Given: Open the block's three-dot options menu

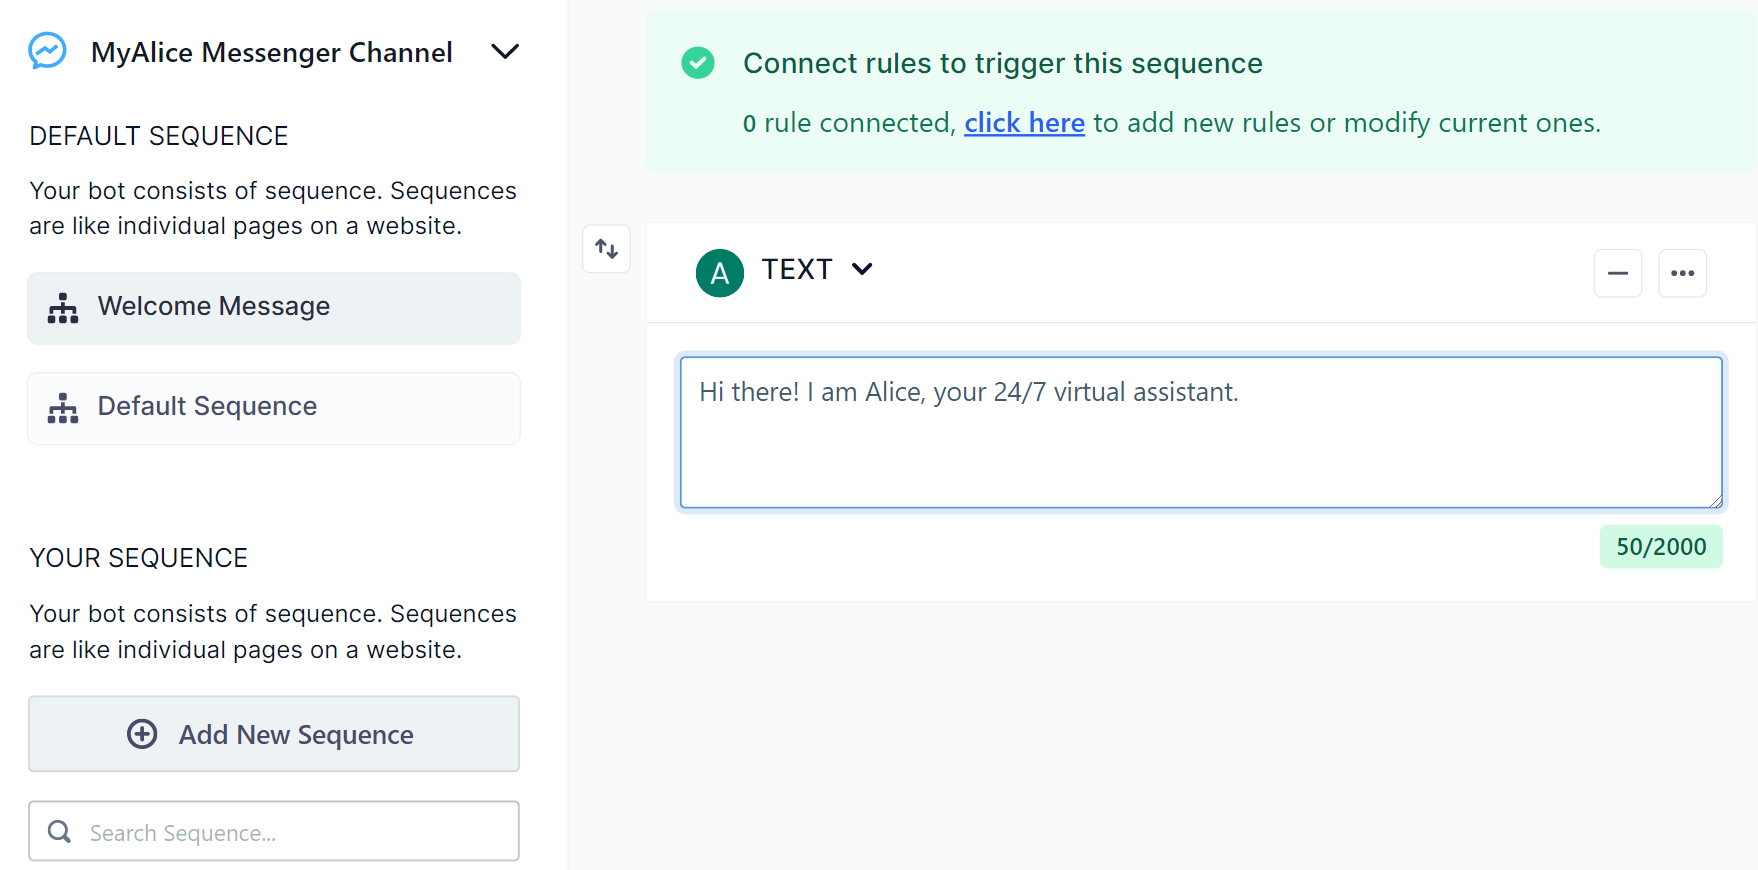Looking at the screenshot, I should click(x=1683, y=273).
